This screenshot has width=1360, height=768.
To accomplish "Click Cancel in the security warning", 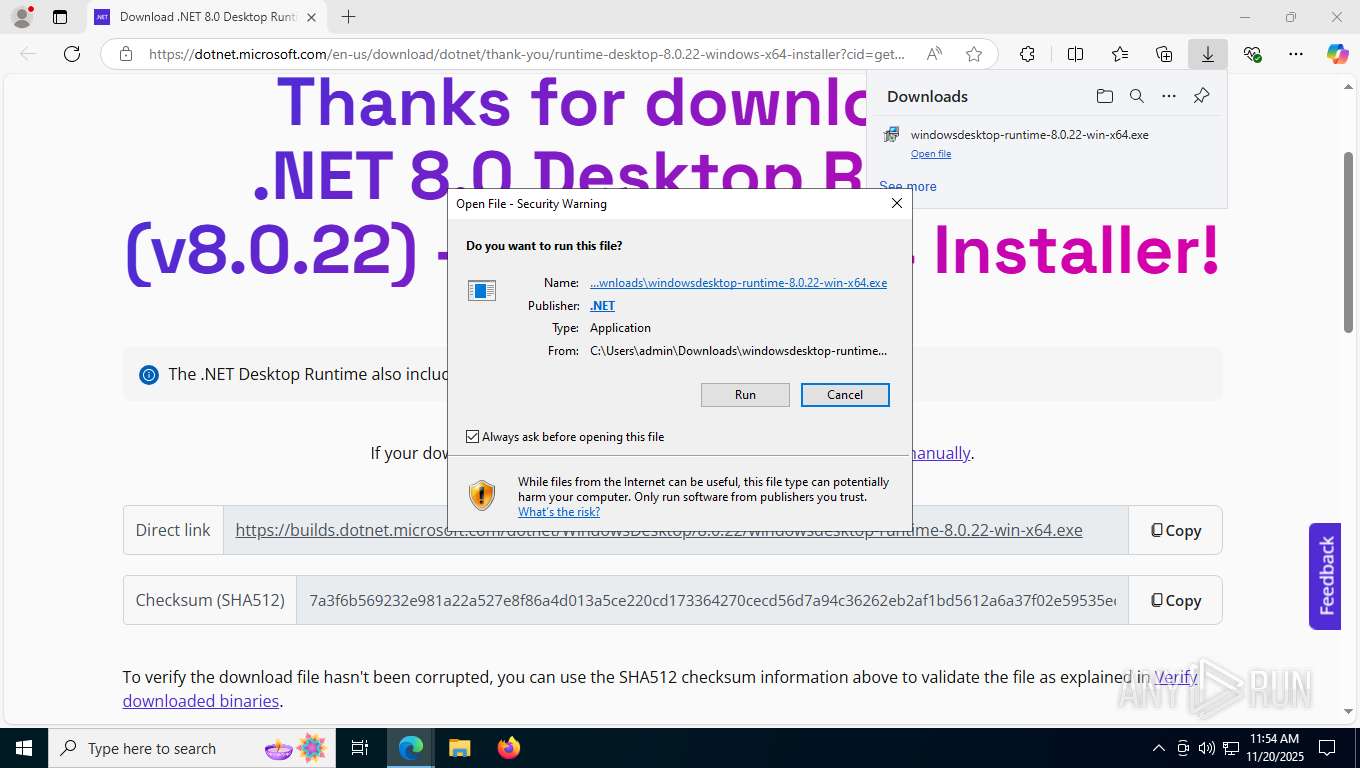I will tap(845, 395).
